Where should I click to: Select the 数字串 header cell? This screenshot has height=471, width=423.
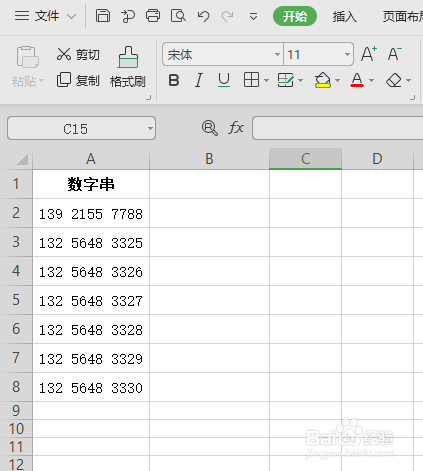91,184
